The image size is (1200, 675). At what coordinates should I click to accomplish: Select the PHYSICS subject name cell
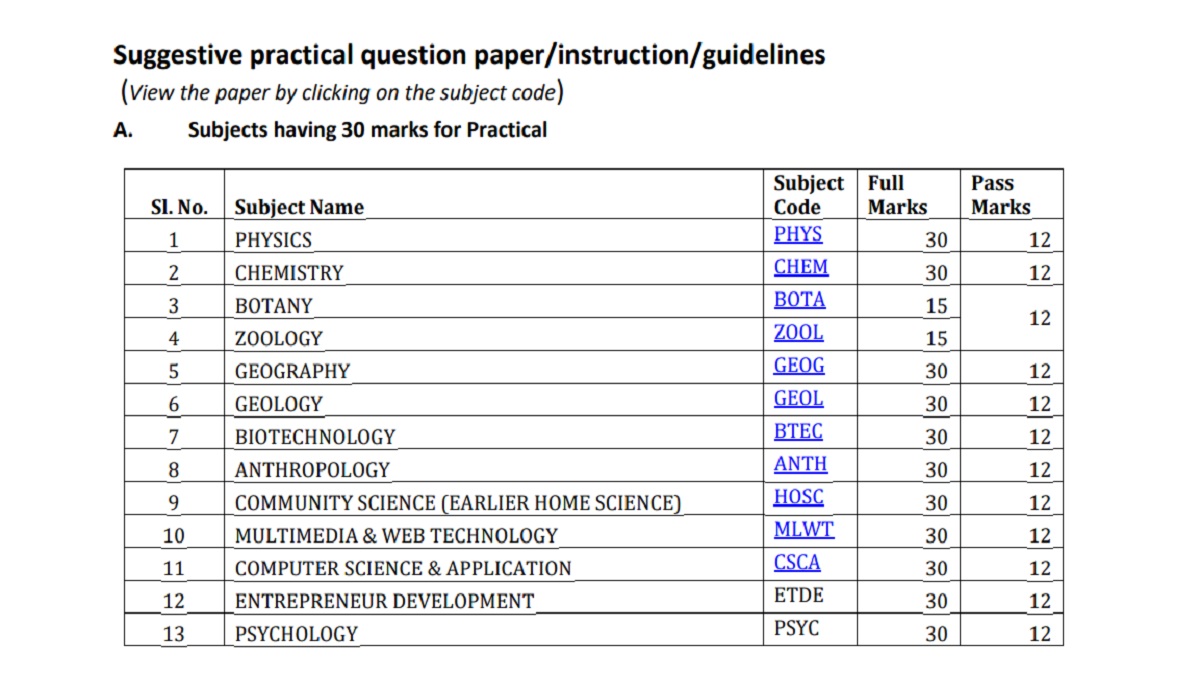click(273, 240)
